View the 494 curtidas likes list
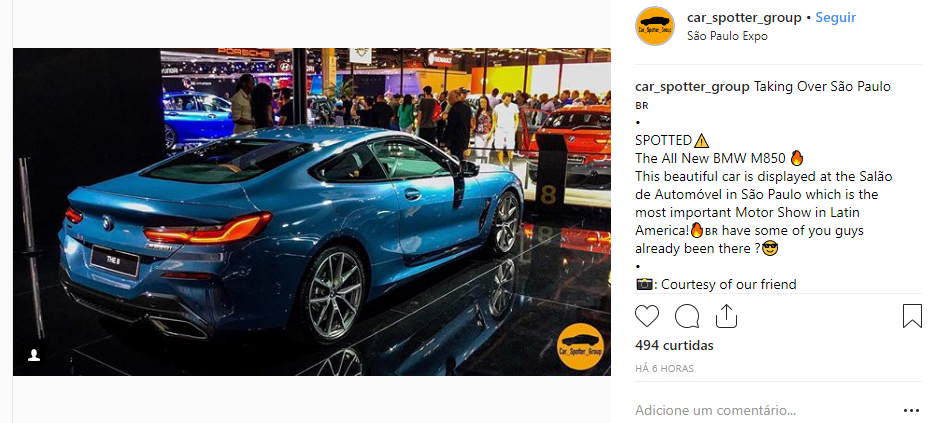 674,345
